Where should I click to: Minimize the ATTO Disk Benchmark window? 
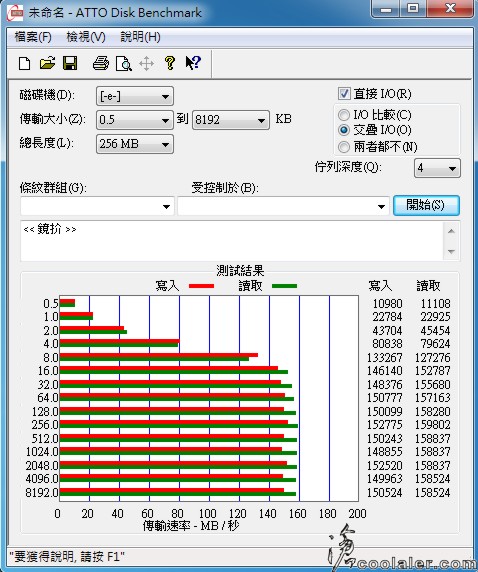pos(386,9)
